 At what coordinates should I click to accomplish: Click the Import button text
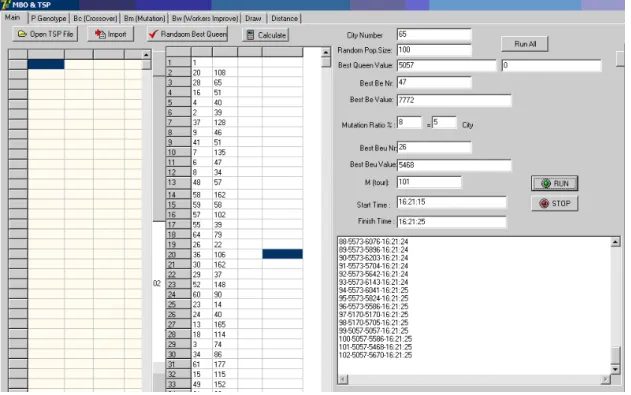[x=117, y=34]
